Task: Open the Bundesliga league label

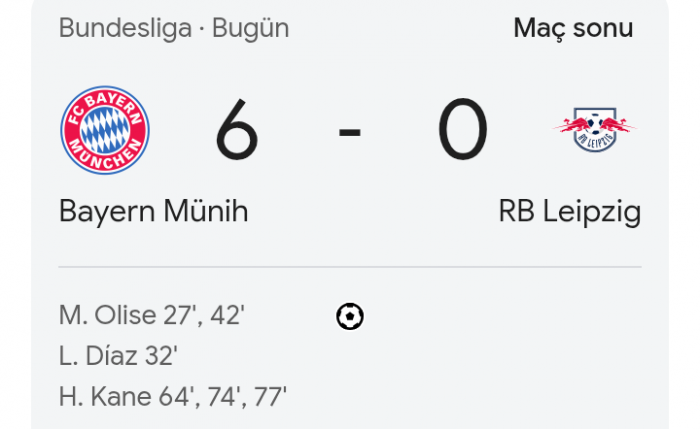Action: [x=125, y=28]
